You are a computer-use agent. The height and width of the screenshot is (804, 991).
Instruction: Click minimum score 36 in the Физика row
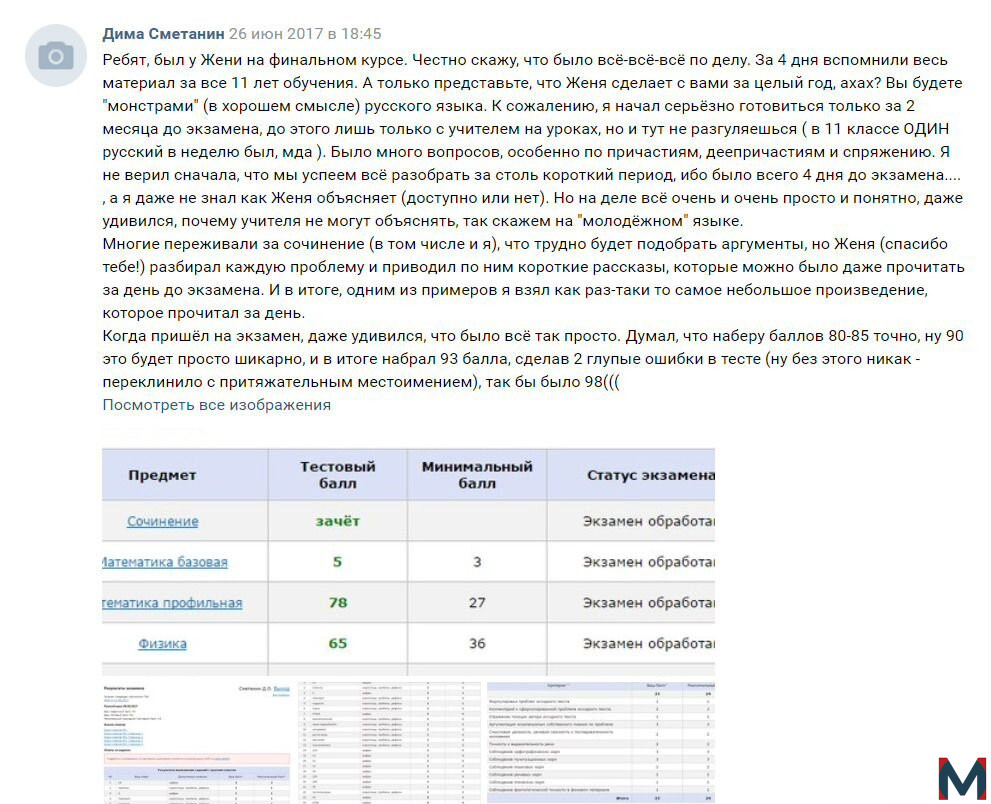477,643
